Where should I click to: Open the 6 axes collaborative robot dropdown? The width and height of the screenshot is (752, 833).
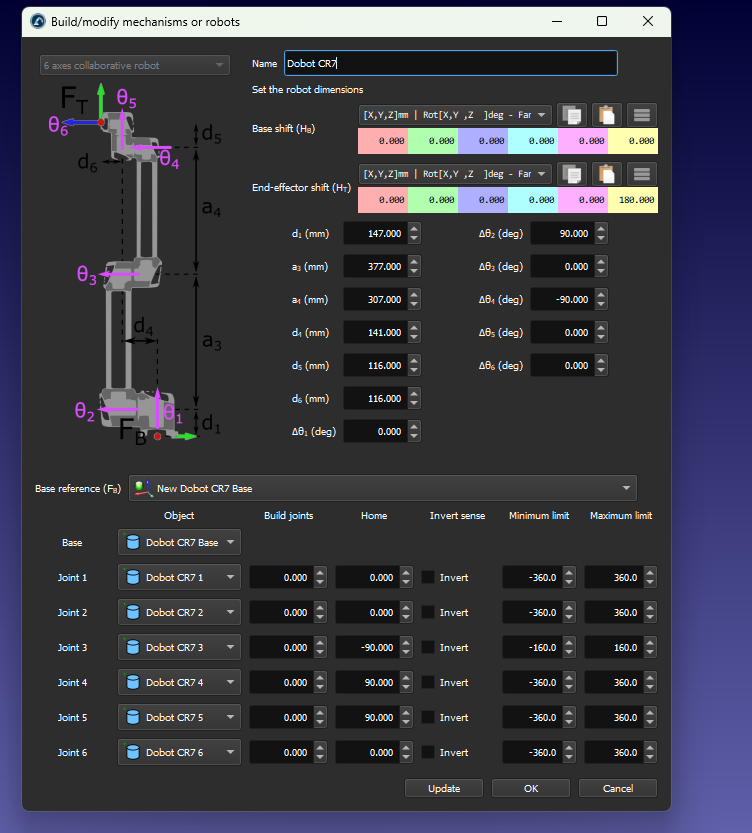pyautogui.click(x=220, y=66)
